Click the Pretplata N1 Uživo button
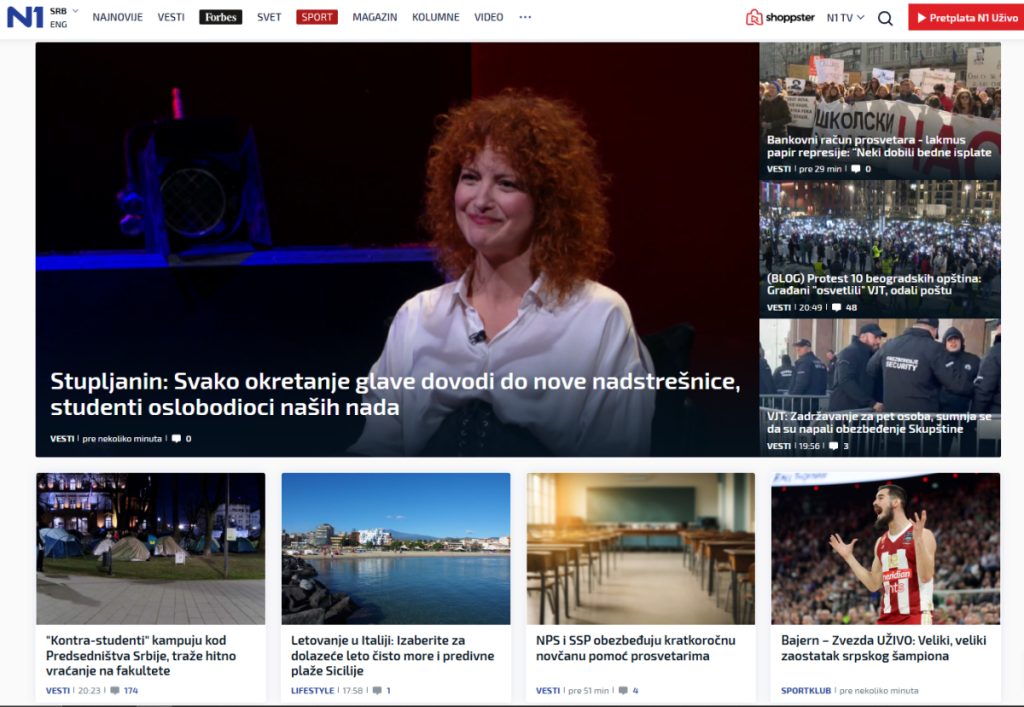Image resolution: width=1024 pixels, height=707 pixels. coord(964,18)
